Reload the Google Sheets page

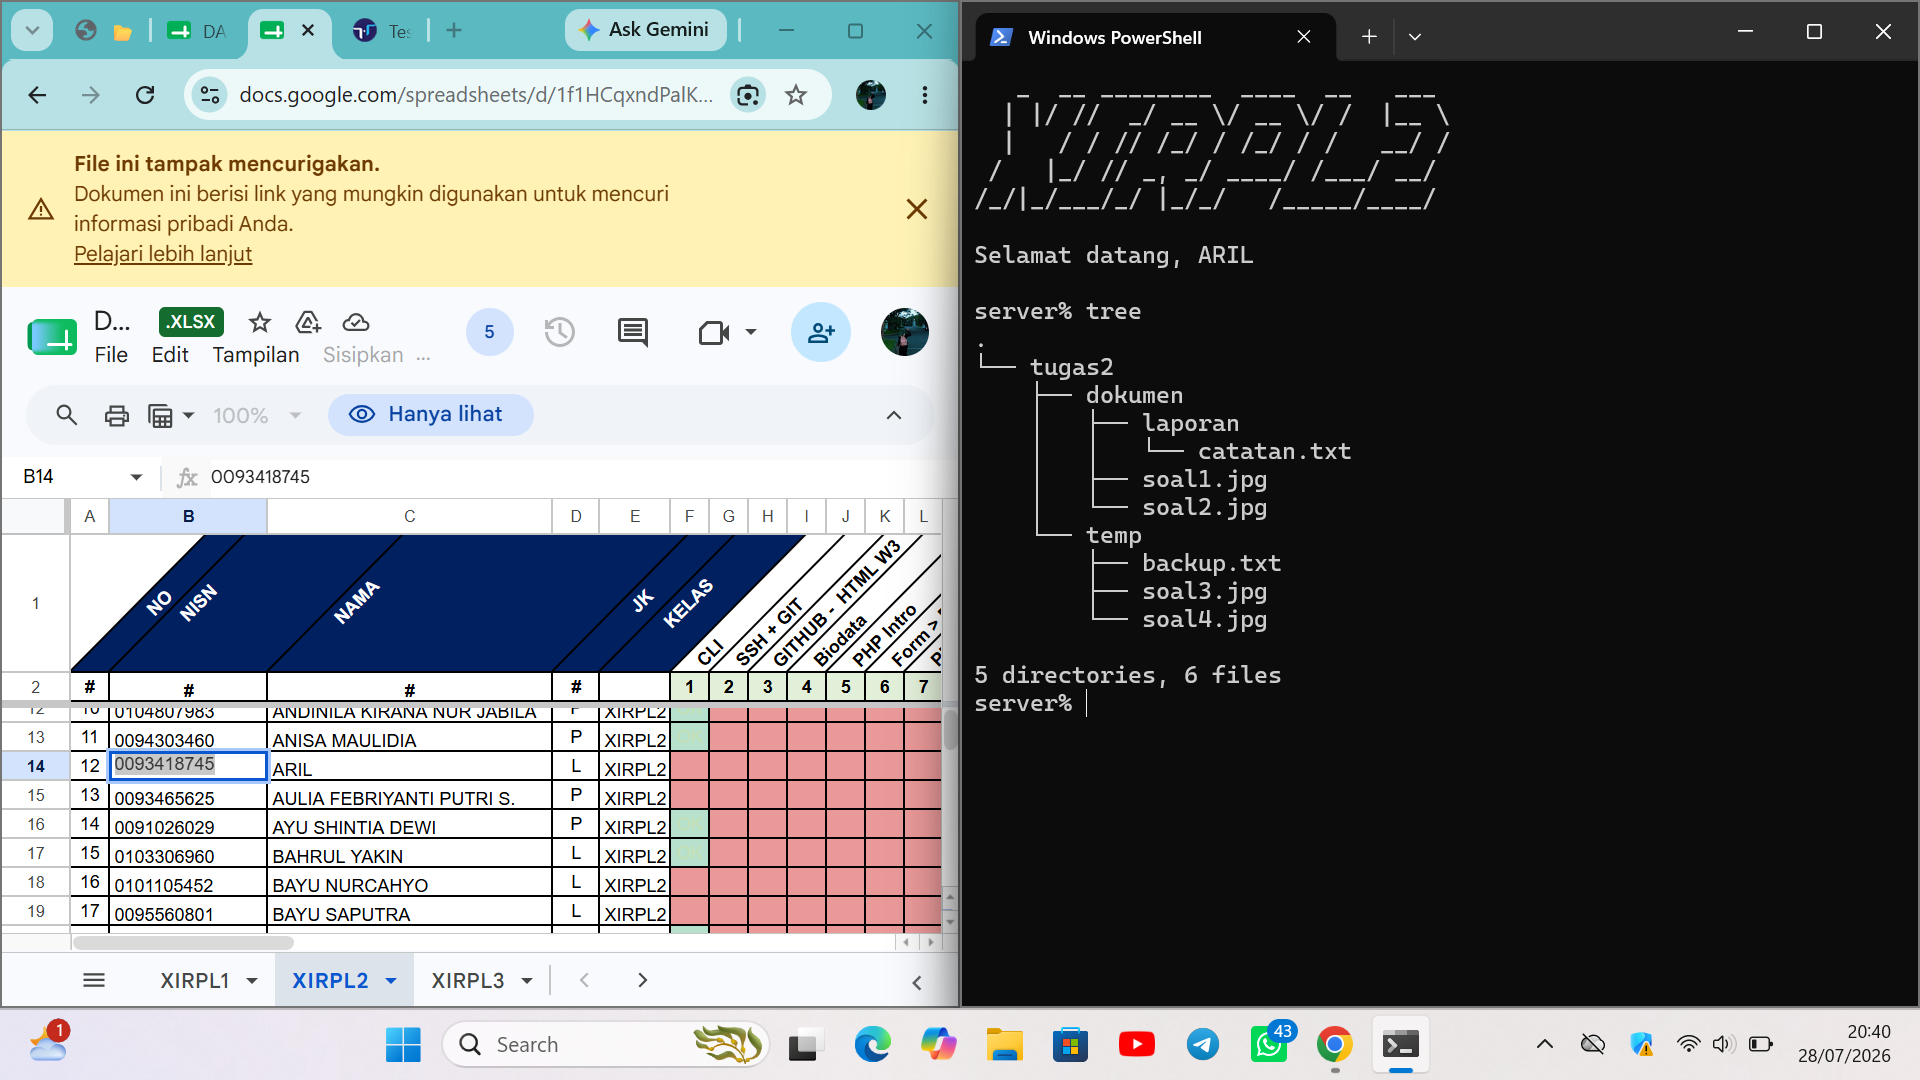click(145, 95)
